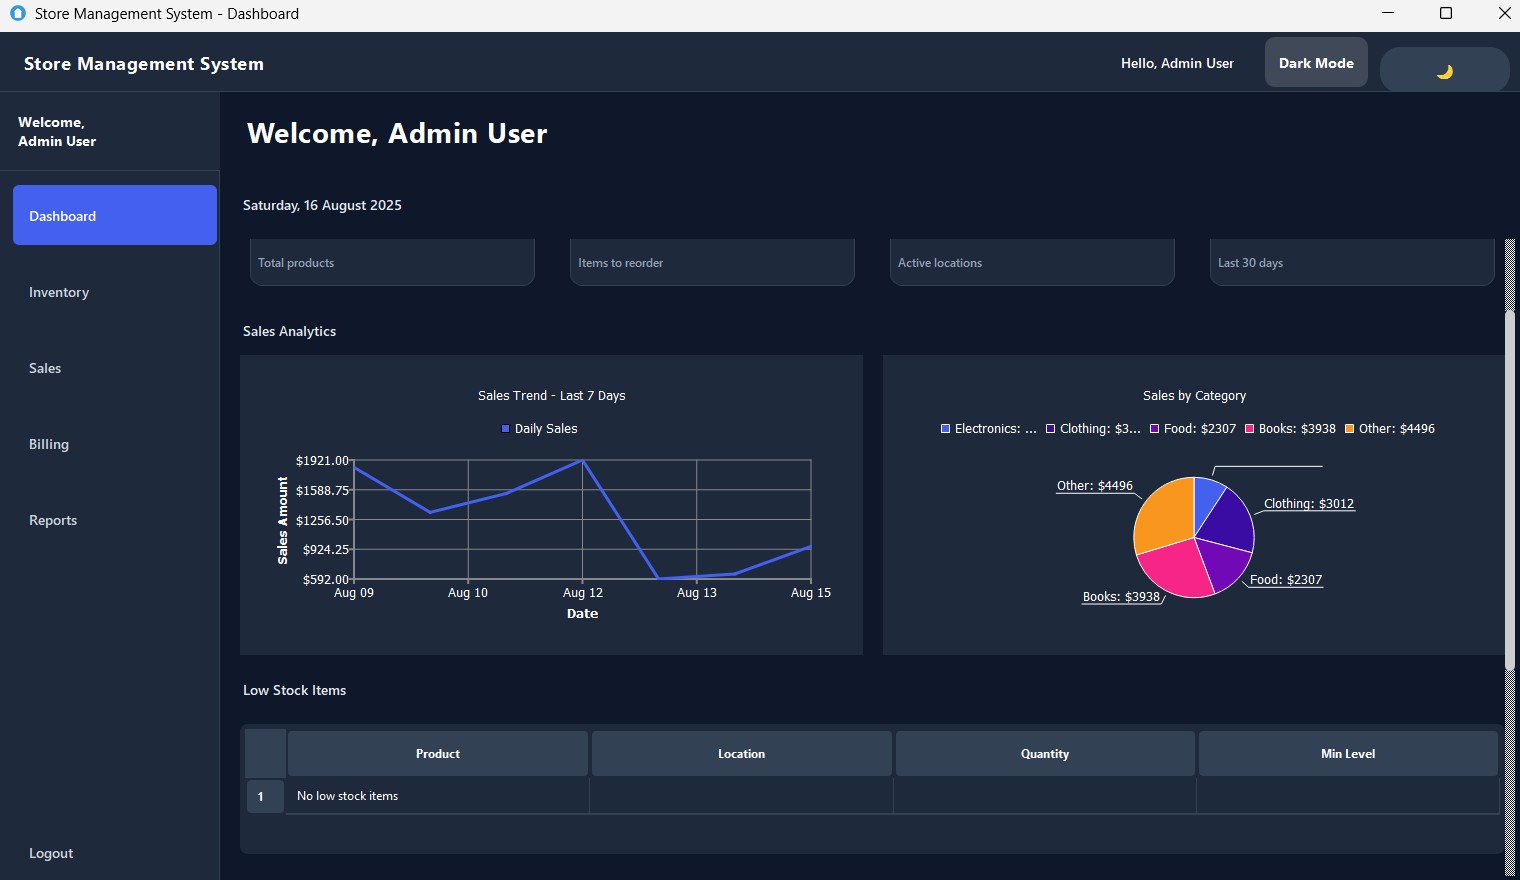Go to the Sales sidebar page

(x=45, y=369)
